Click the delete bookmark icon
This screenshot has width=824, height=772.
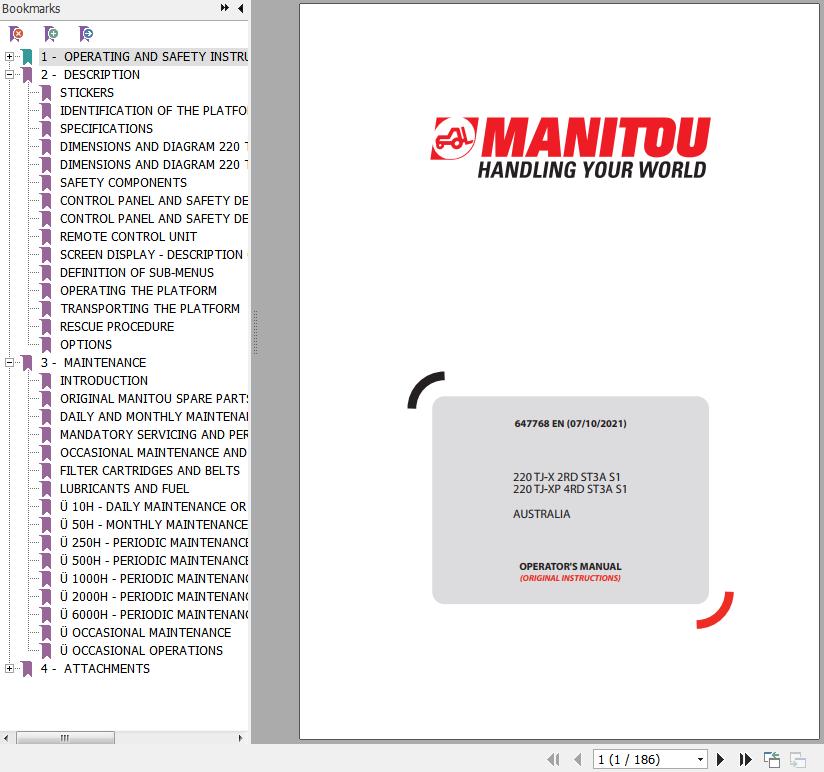(x=16, y=34)
